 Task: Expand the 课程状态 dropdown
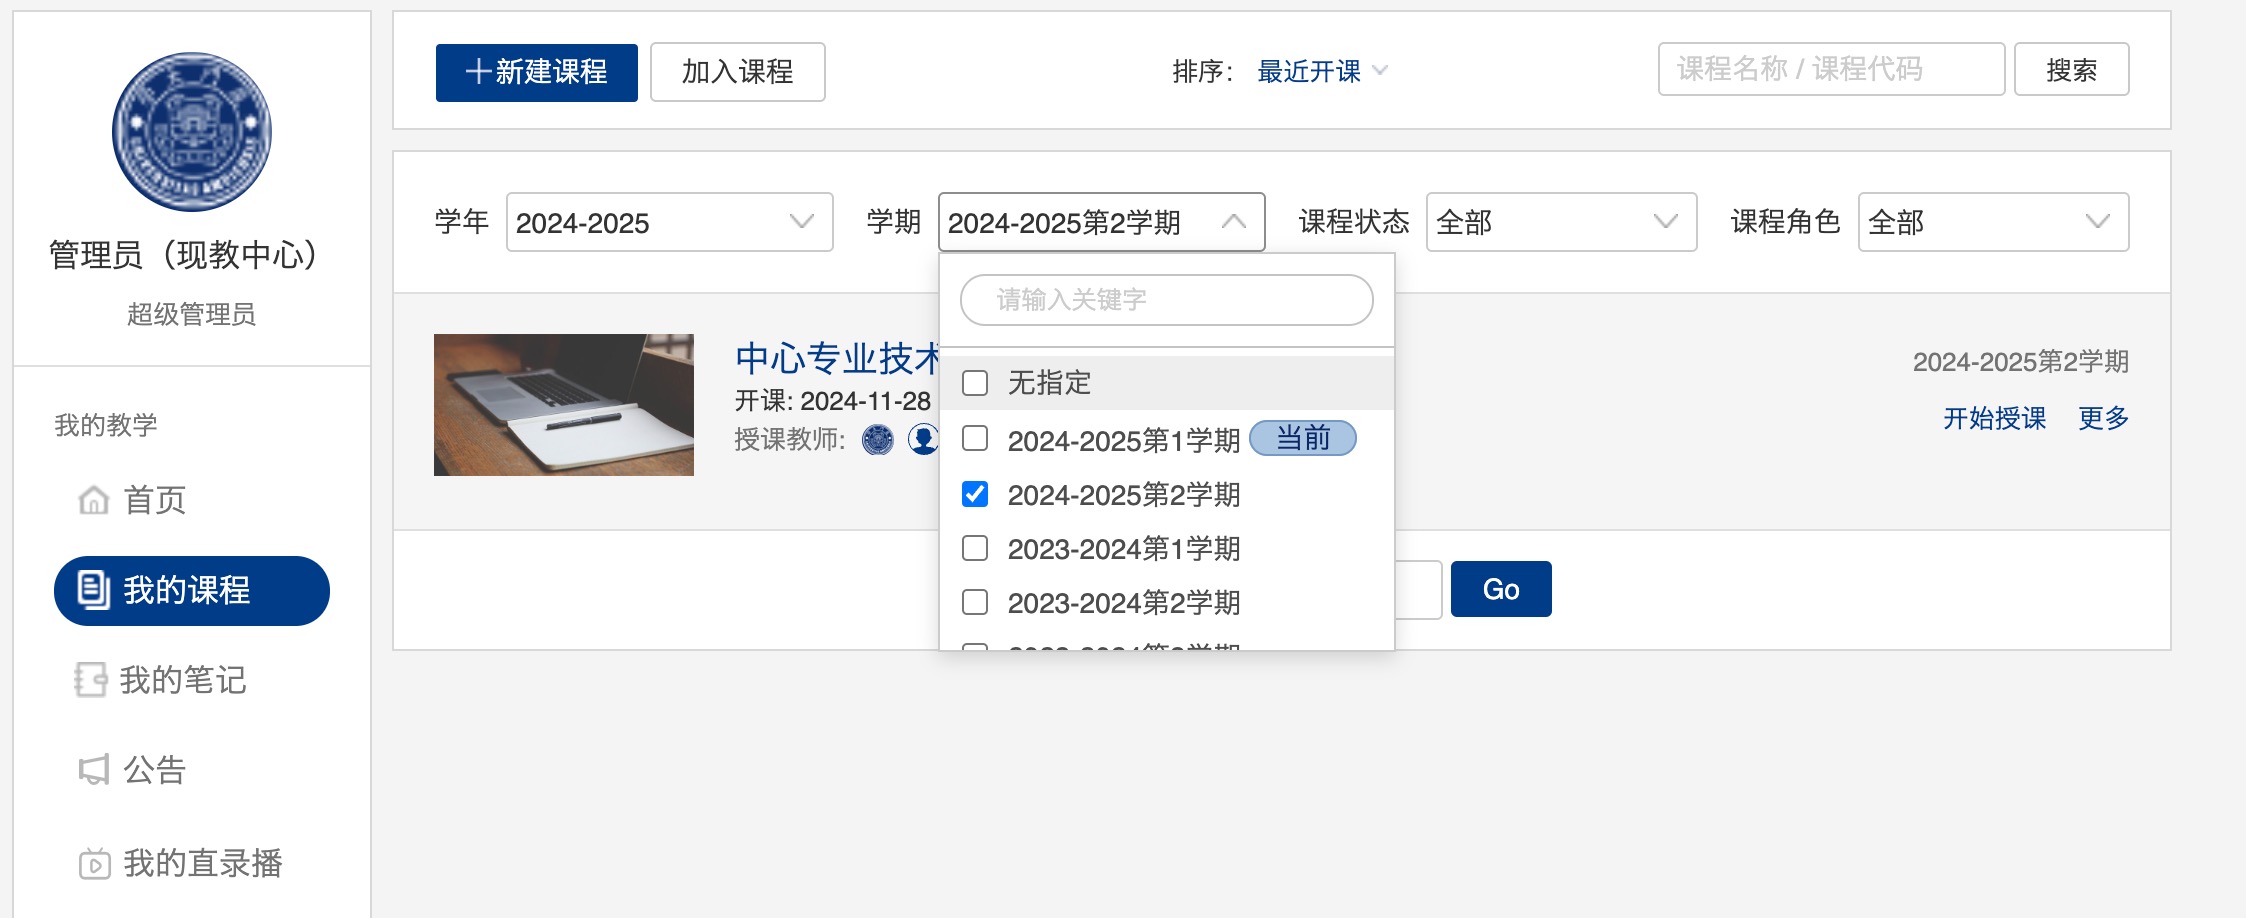(x=1560, y=222)
